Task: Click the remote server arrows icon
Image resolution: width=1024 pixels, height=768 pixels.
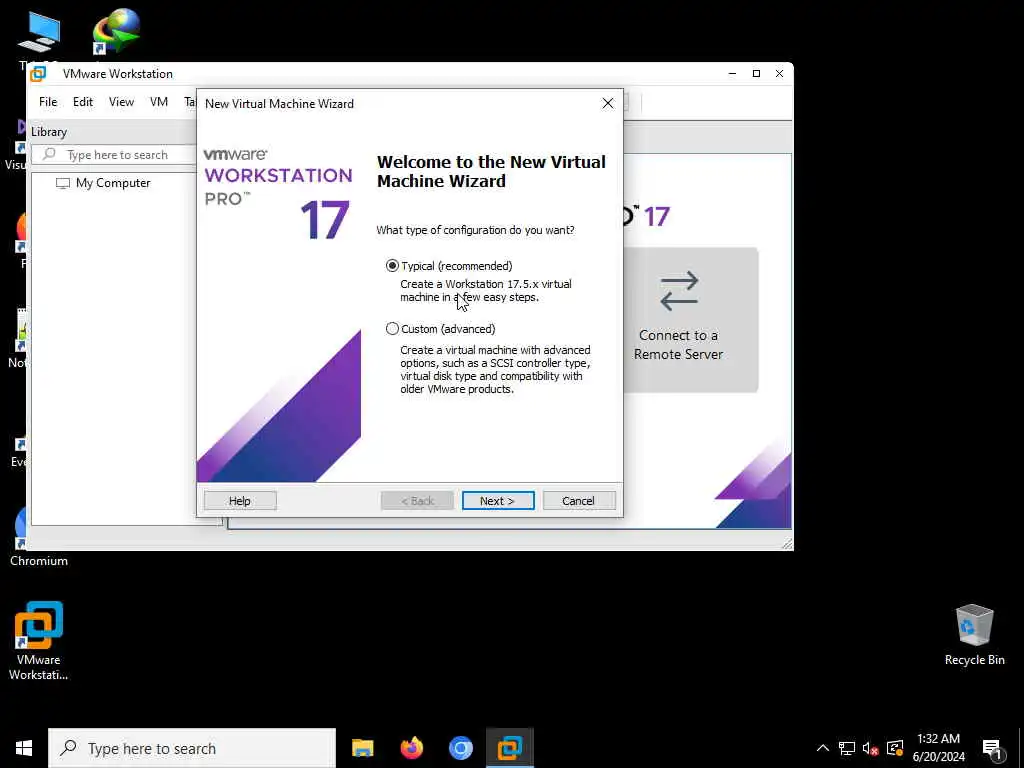Action: tap(679, 291)
